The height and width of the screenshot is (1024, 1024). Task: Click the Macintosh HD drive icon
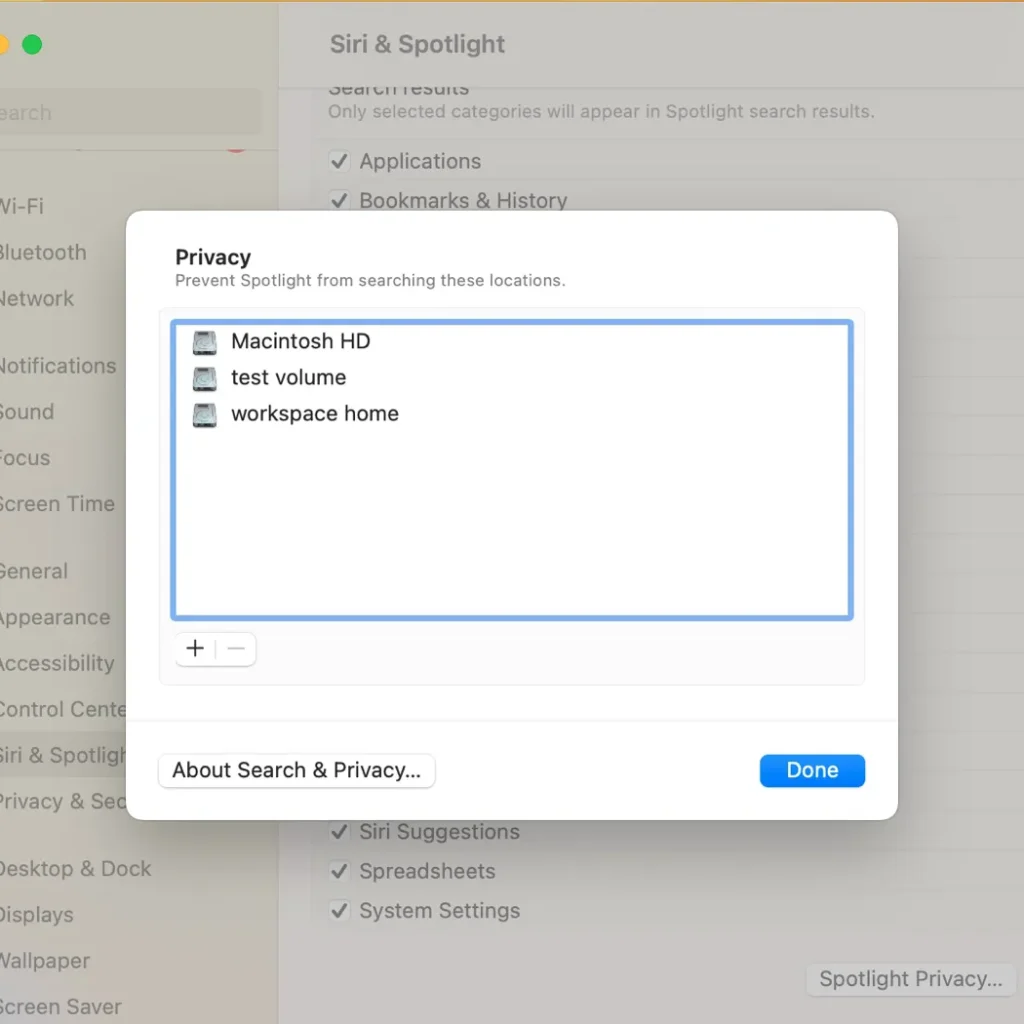click(204, 341)
